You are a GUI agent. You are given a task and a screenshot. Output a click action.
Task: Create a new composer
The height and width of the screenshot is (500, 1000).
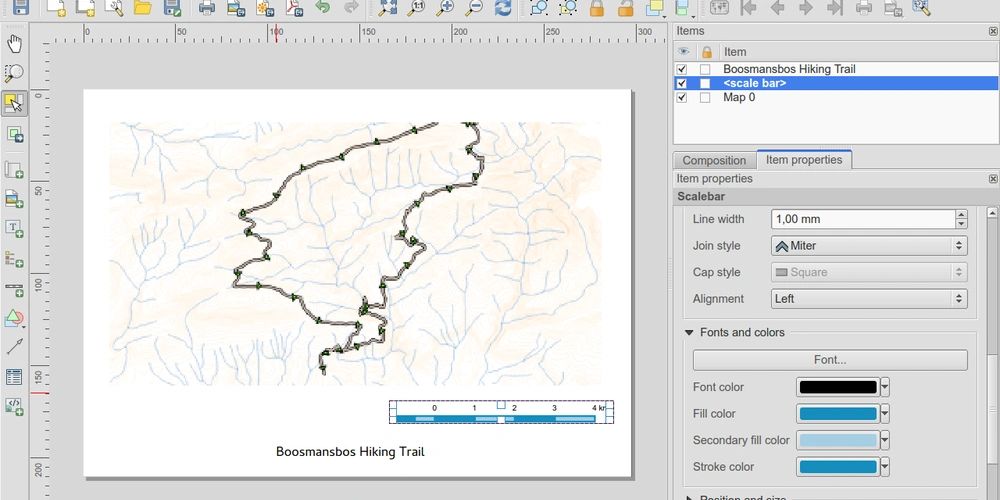(x=56, y=7)
